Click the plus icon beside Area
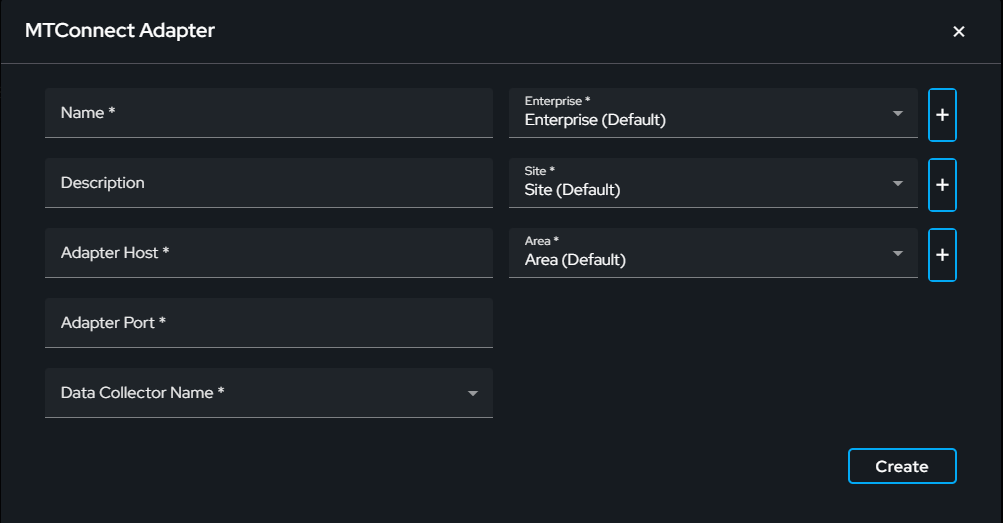The height and width of the screenshot is (523, 1003). pyautogui.click(x=942, y=254)
